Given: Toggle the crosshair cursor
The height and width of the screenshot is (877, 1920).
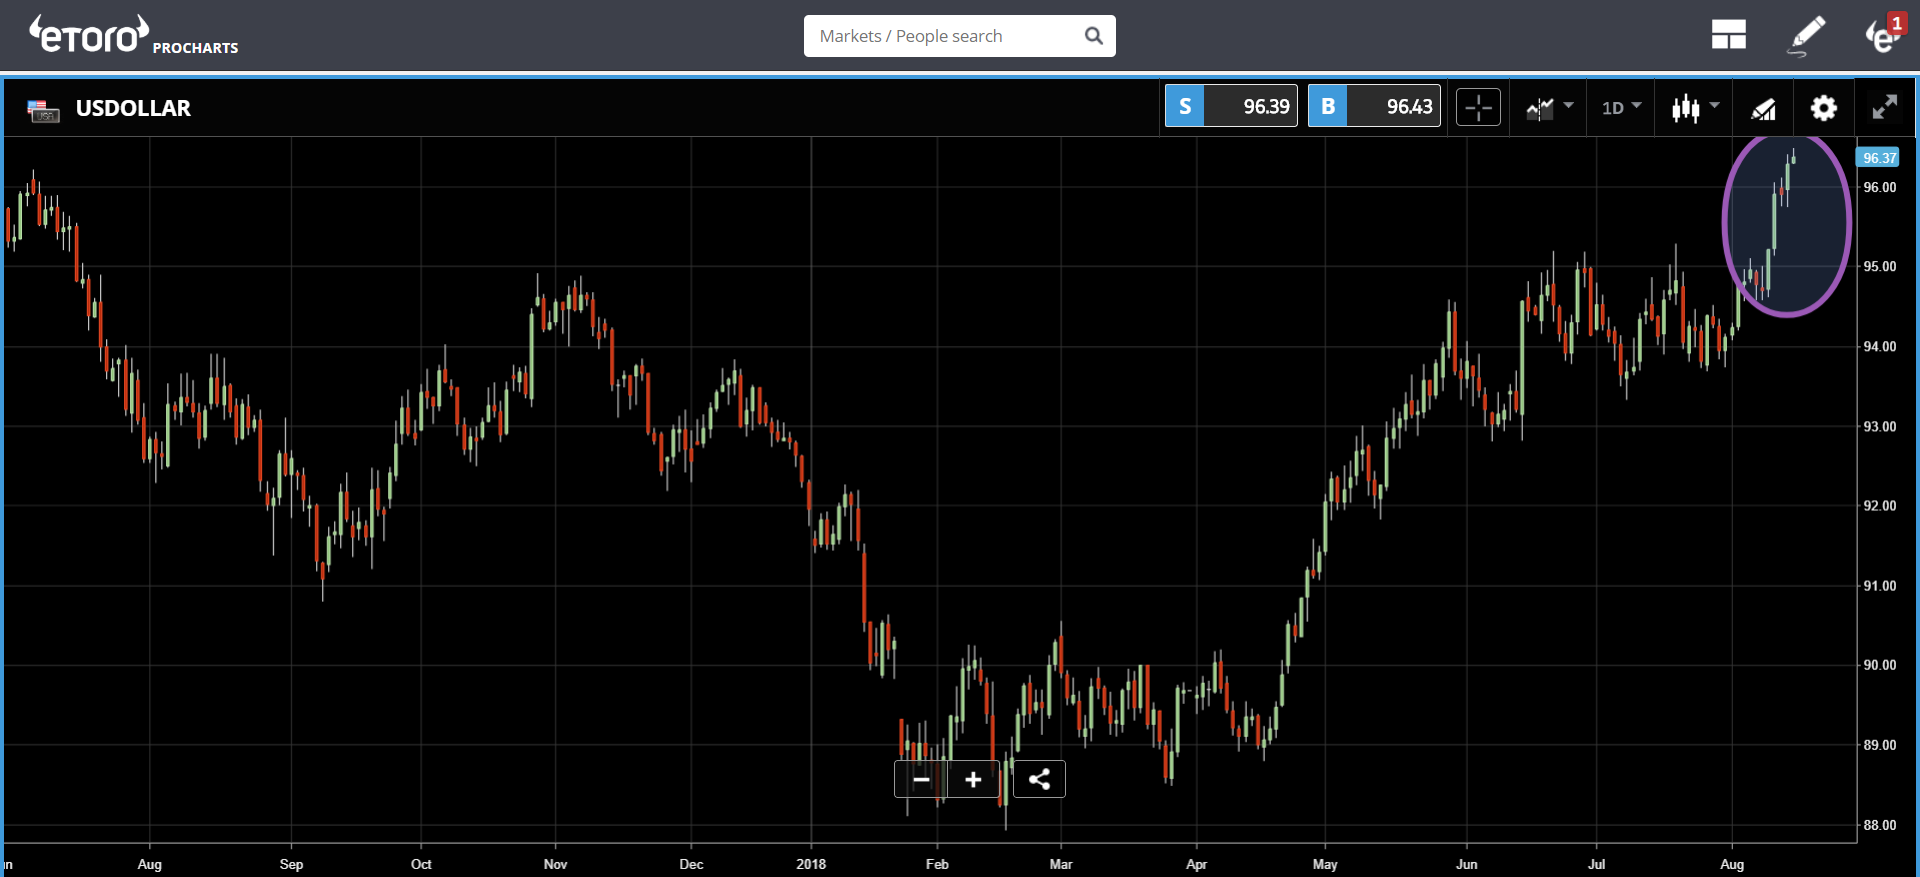Looking at the screenshot, I should (1478, 107).
